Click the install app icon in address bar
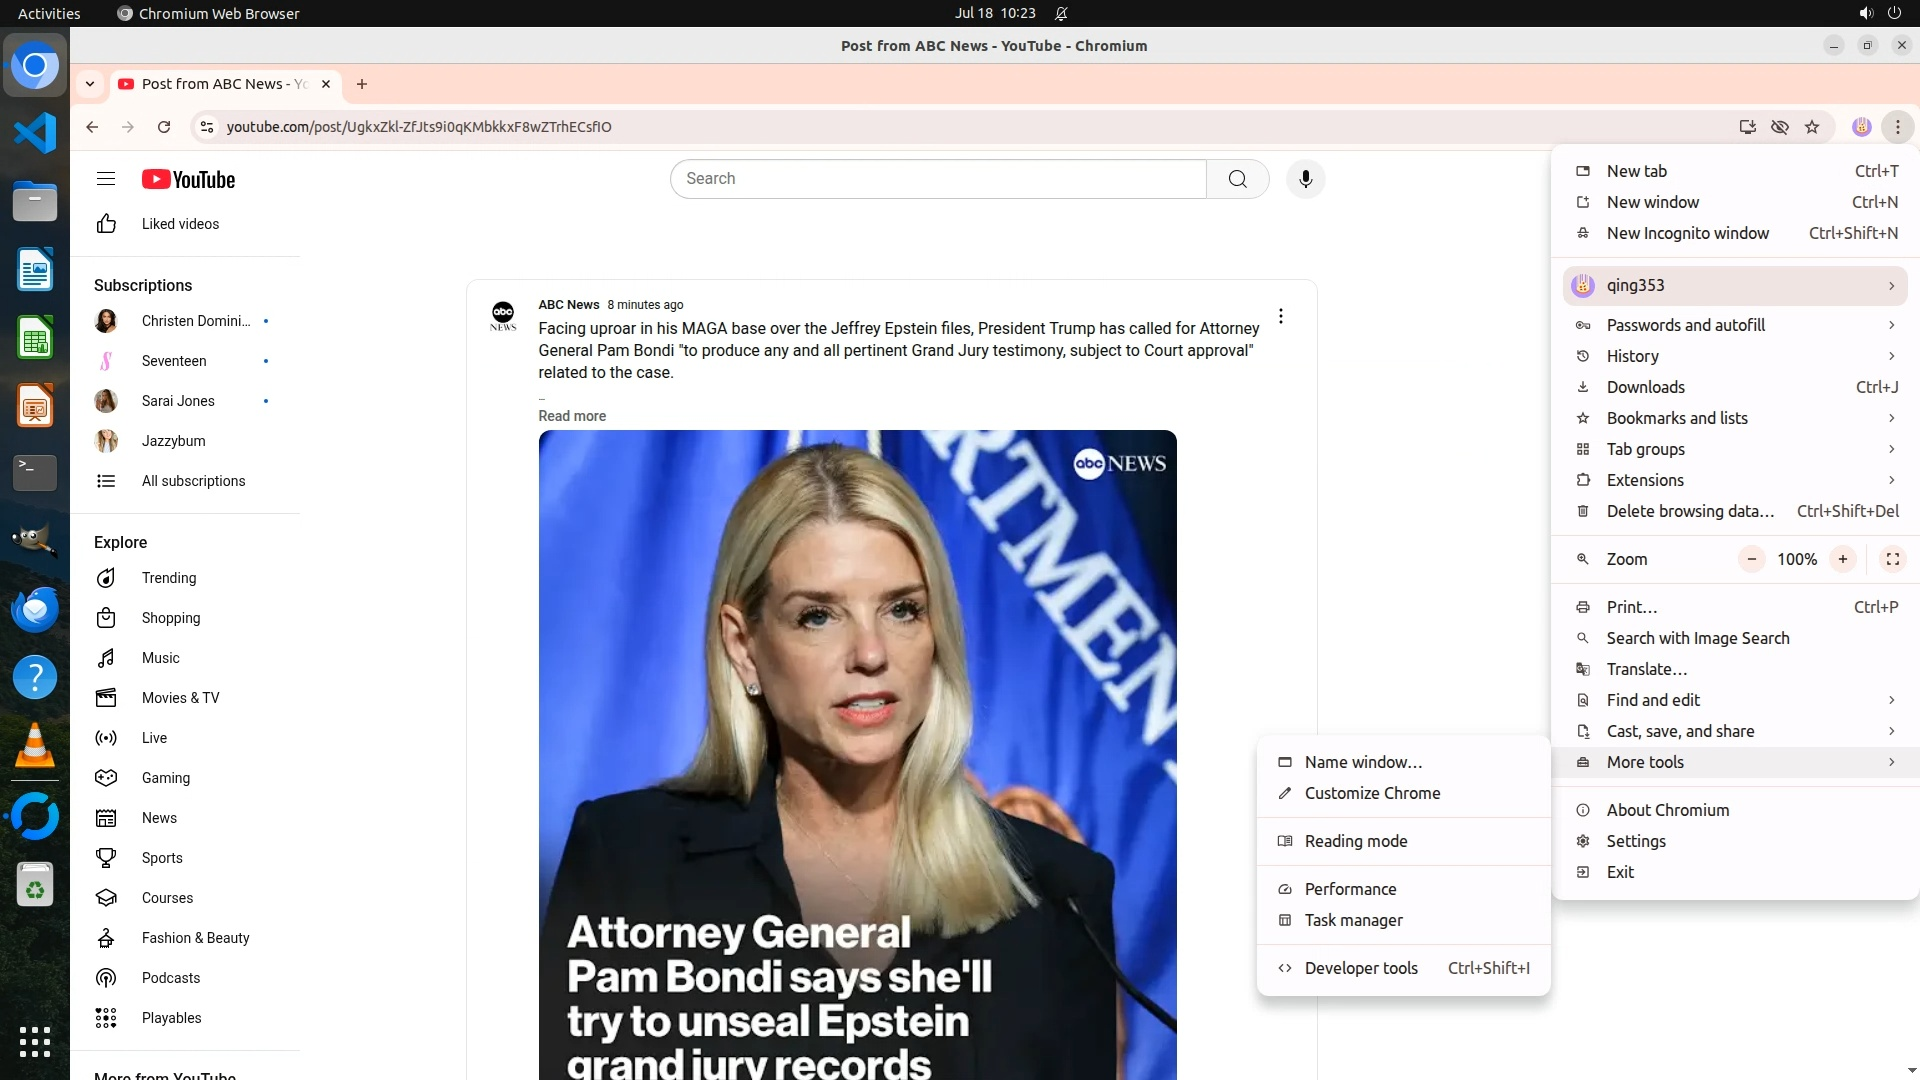 1747,127
